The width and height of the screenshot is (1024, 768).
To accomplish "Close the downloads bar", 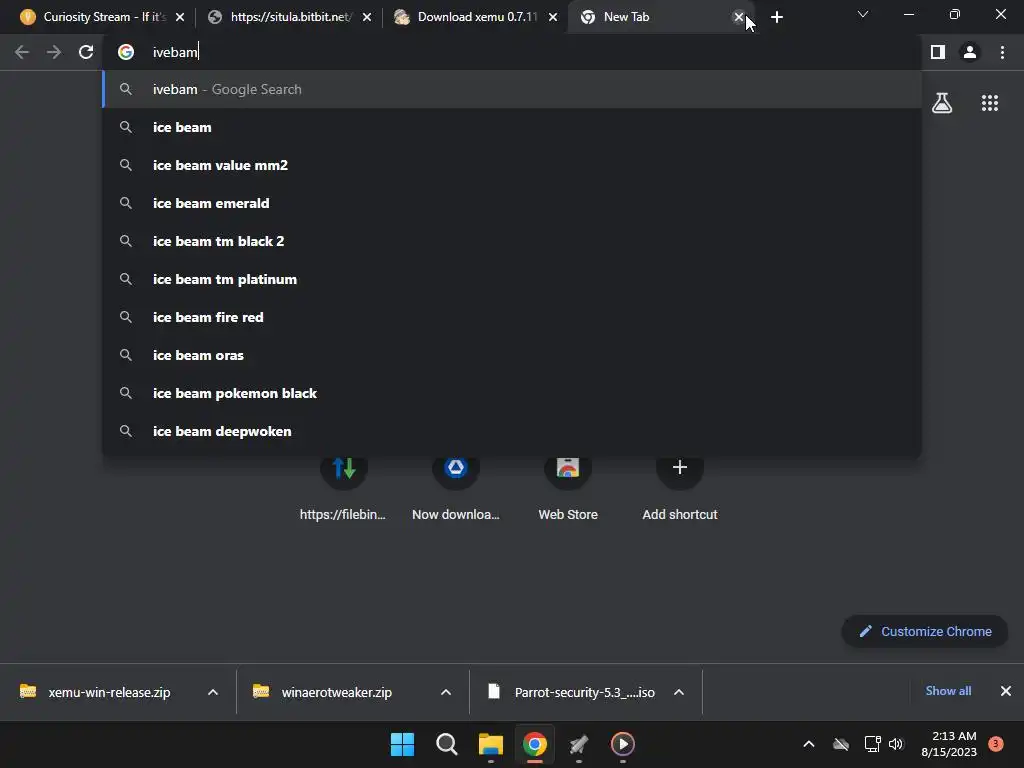I will [x=1006, y=691].
